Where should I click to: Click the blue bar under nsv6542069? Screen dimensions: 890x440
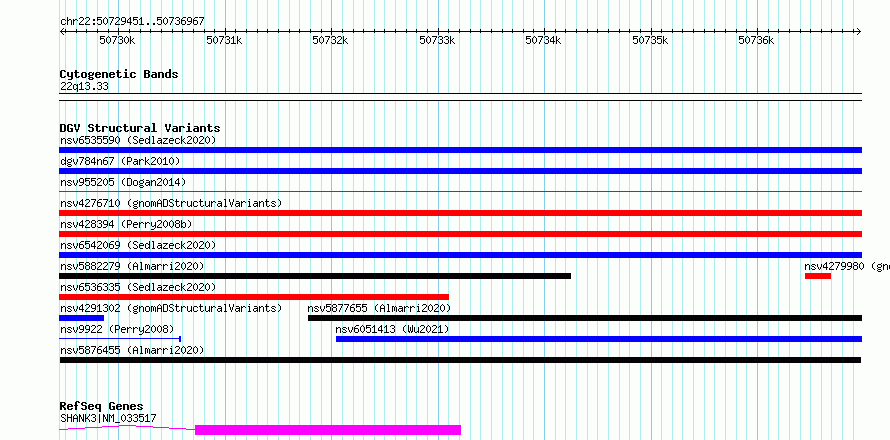(460, 255)
